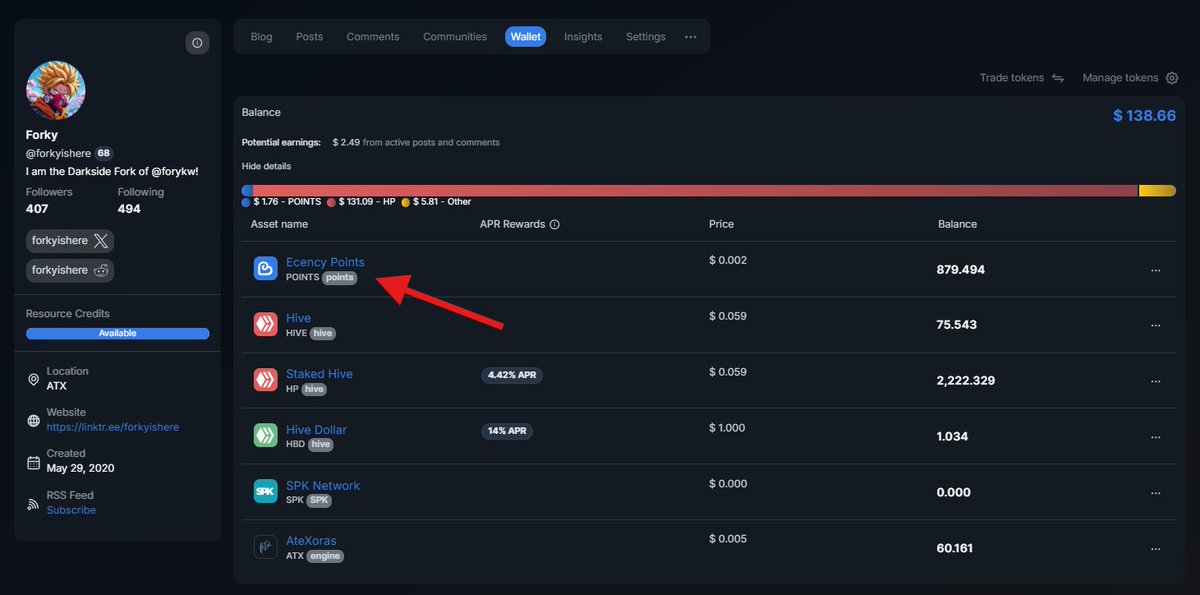
Task: Expand the more tabs ellipsis menu
Action: [691, 37]
